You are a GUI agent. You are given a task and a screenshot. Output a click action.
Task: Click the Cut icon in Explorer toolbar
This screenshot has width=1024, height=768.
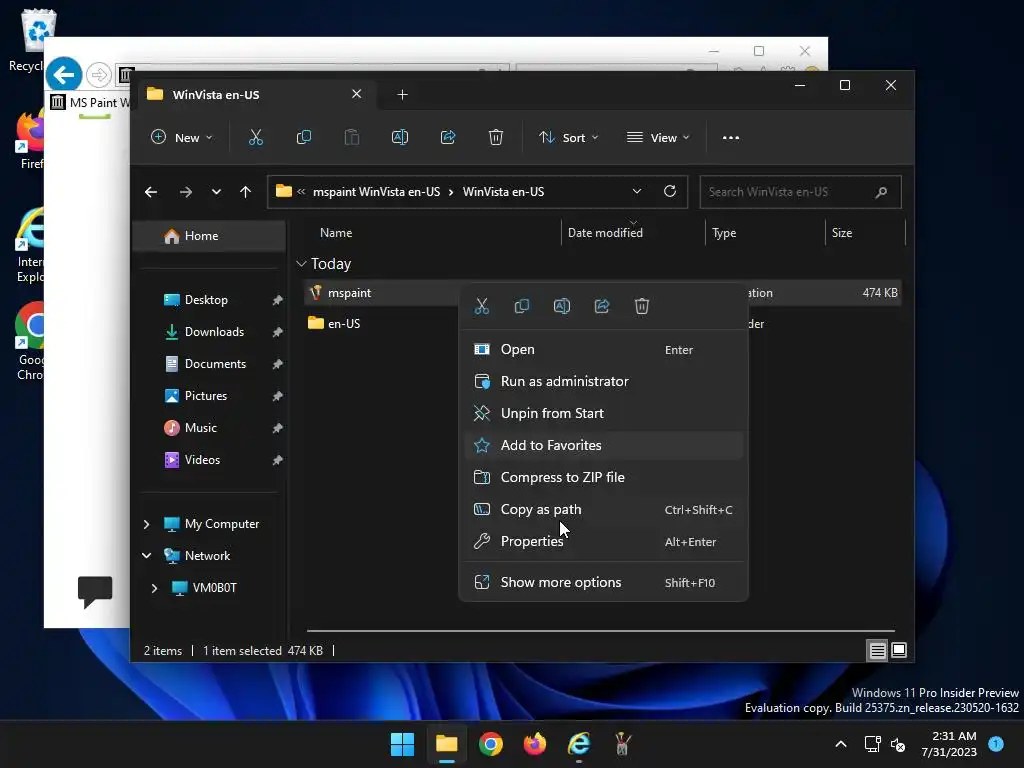[x=255, y=137]
